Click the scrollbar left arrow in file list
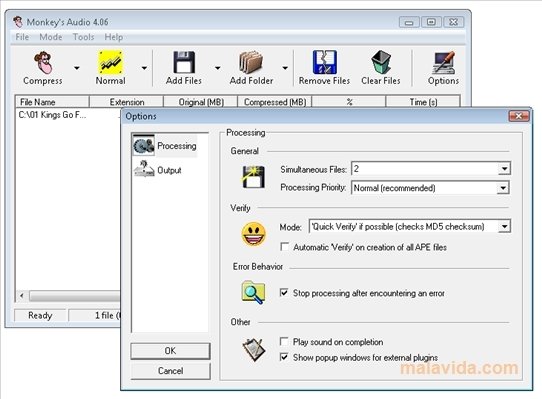The width and height of the screenshot is (542, 399). click(x=22, y=296)
